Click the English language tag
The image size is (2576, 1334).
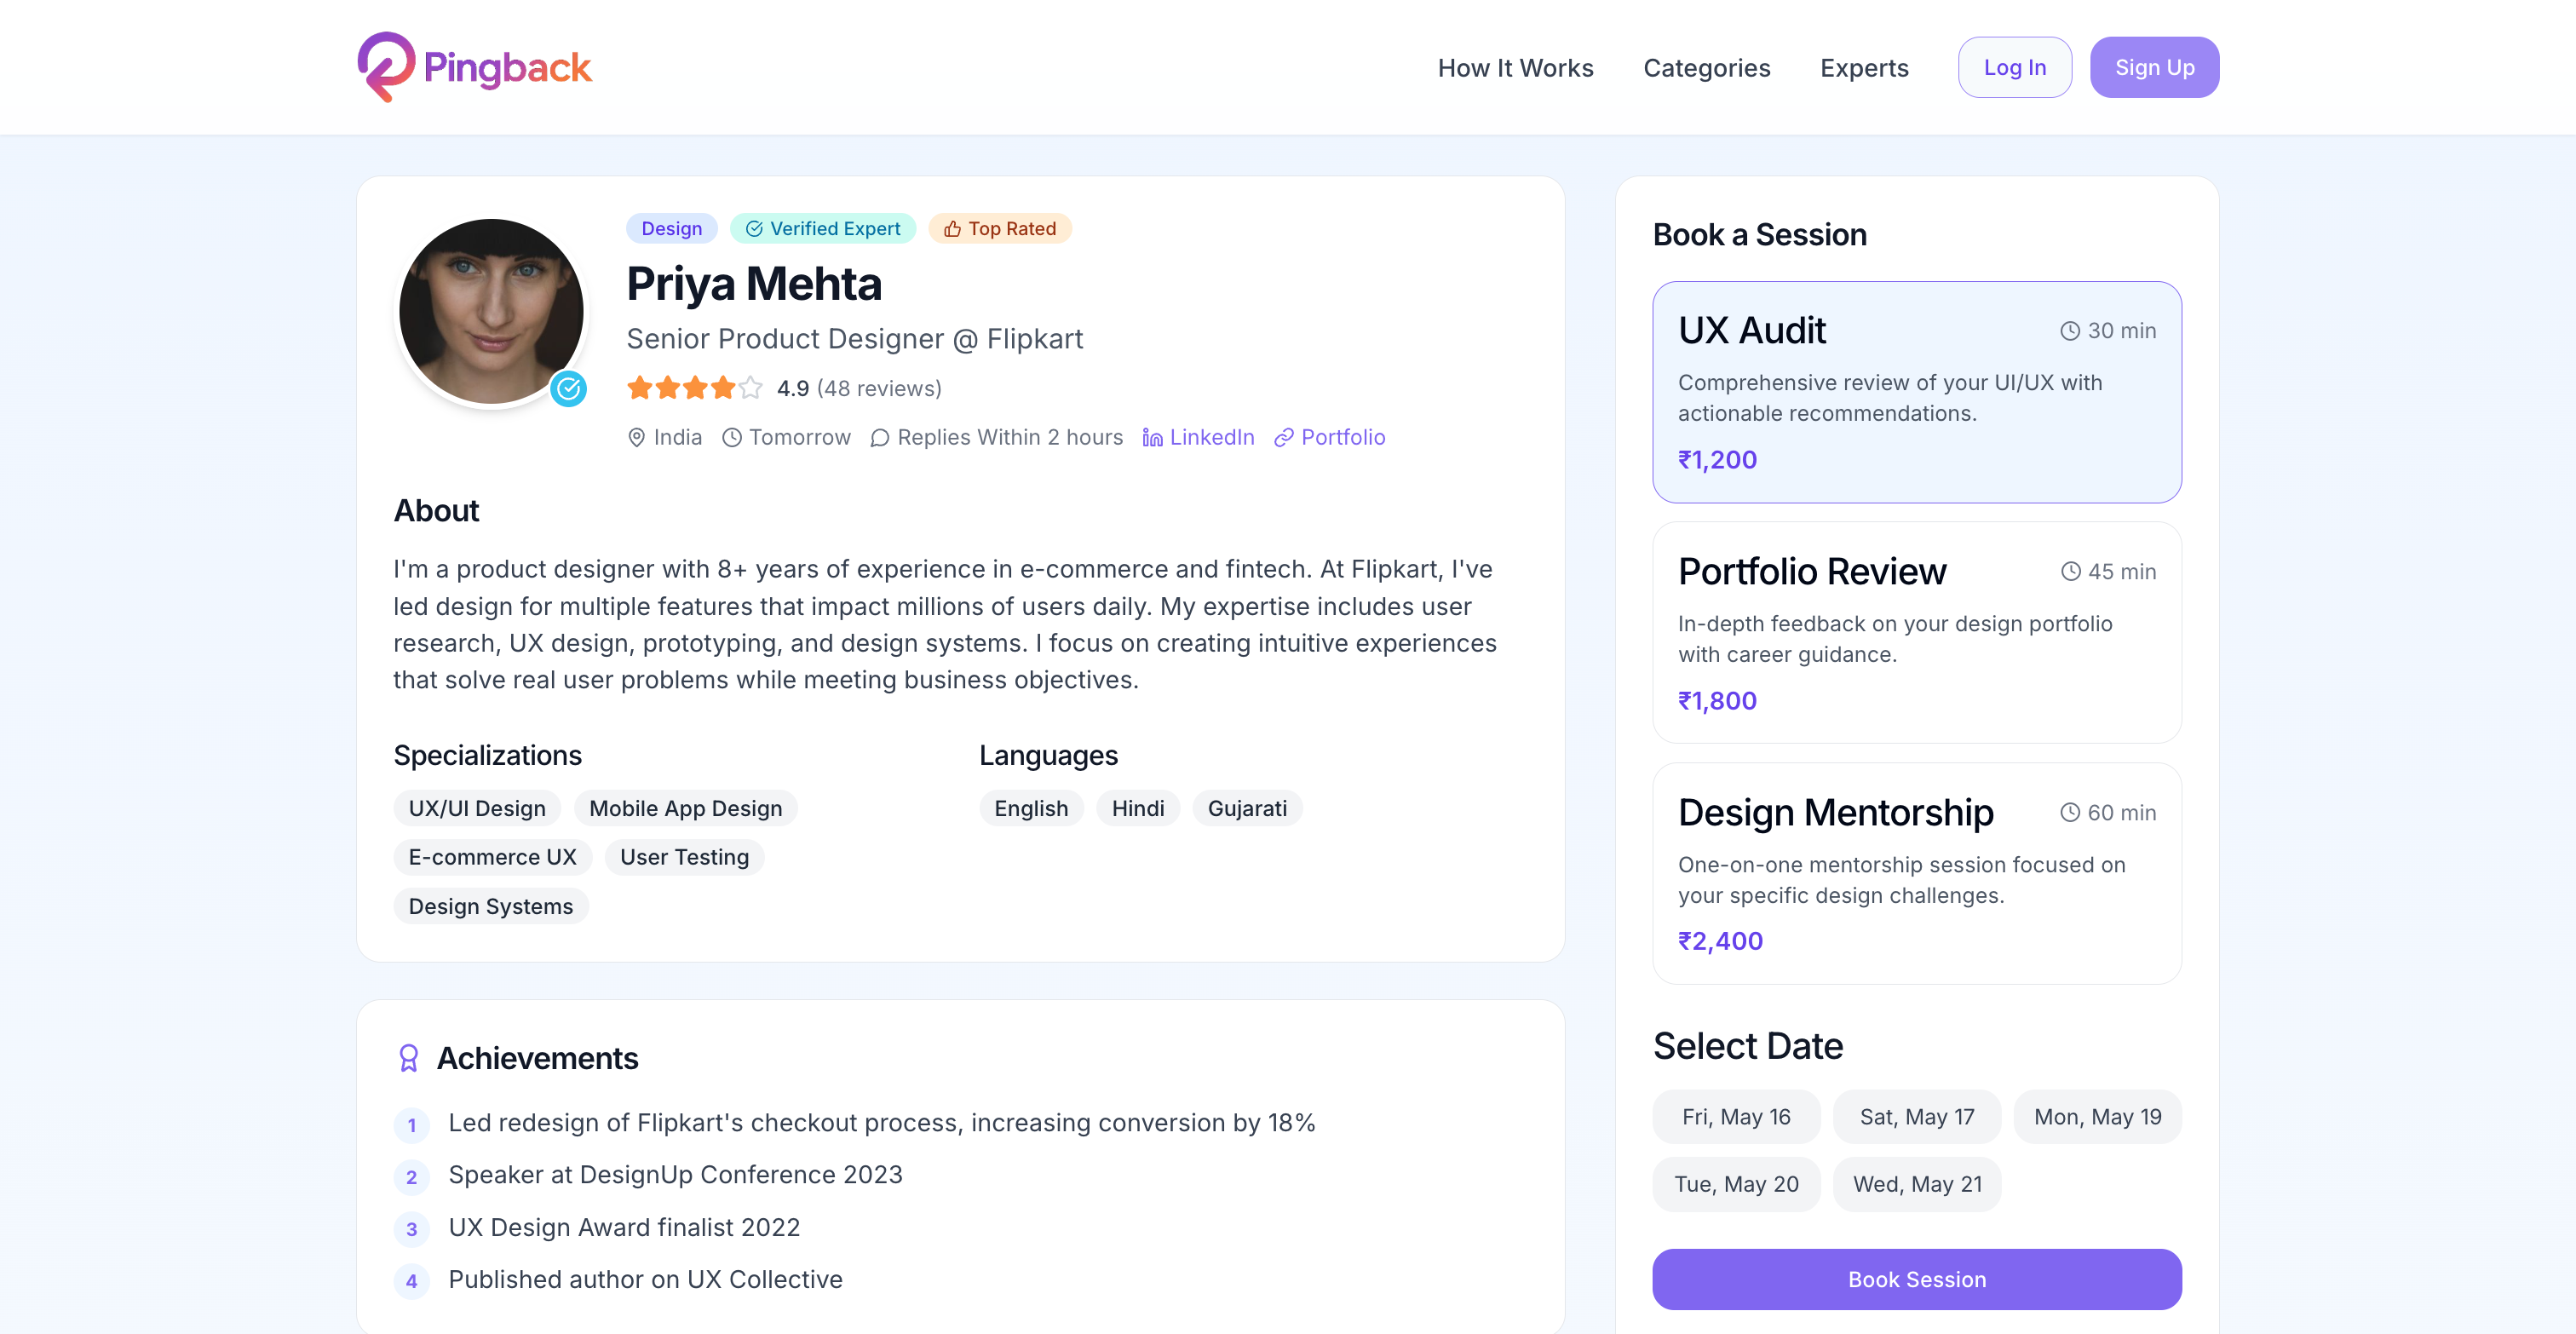click(1031, 808)
